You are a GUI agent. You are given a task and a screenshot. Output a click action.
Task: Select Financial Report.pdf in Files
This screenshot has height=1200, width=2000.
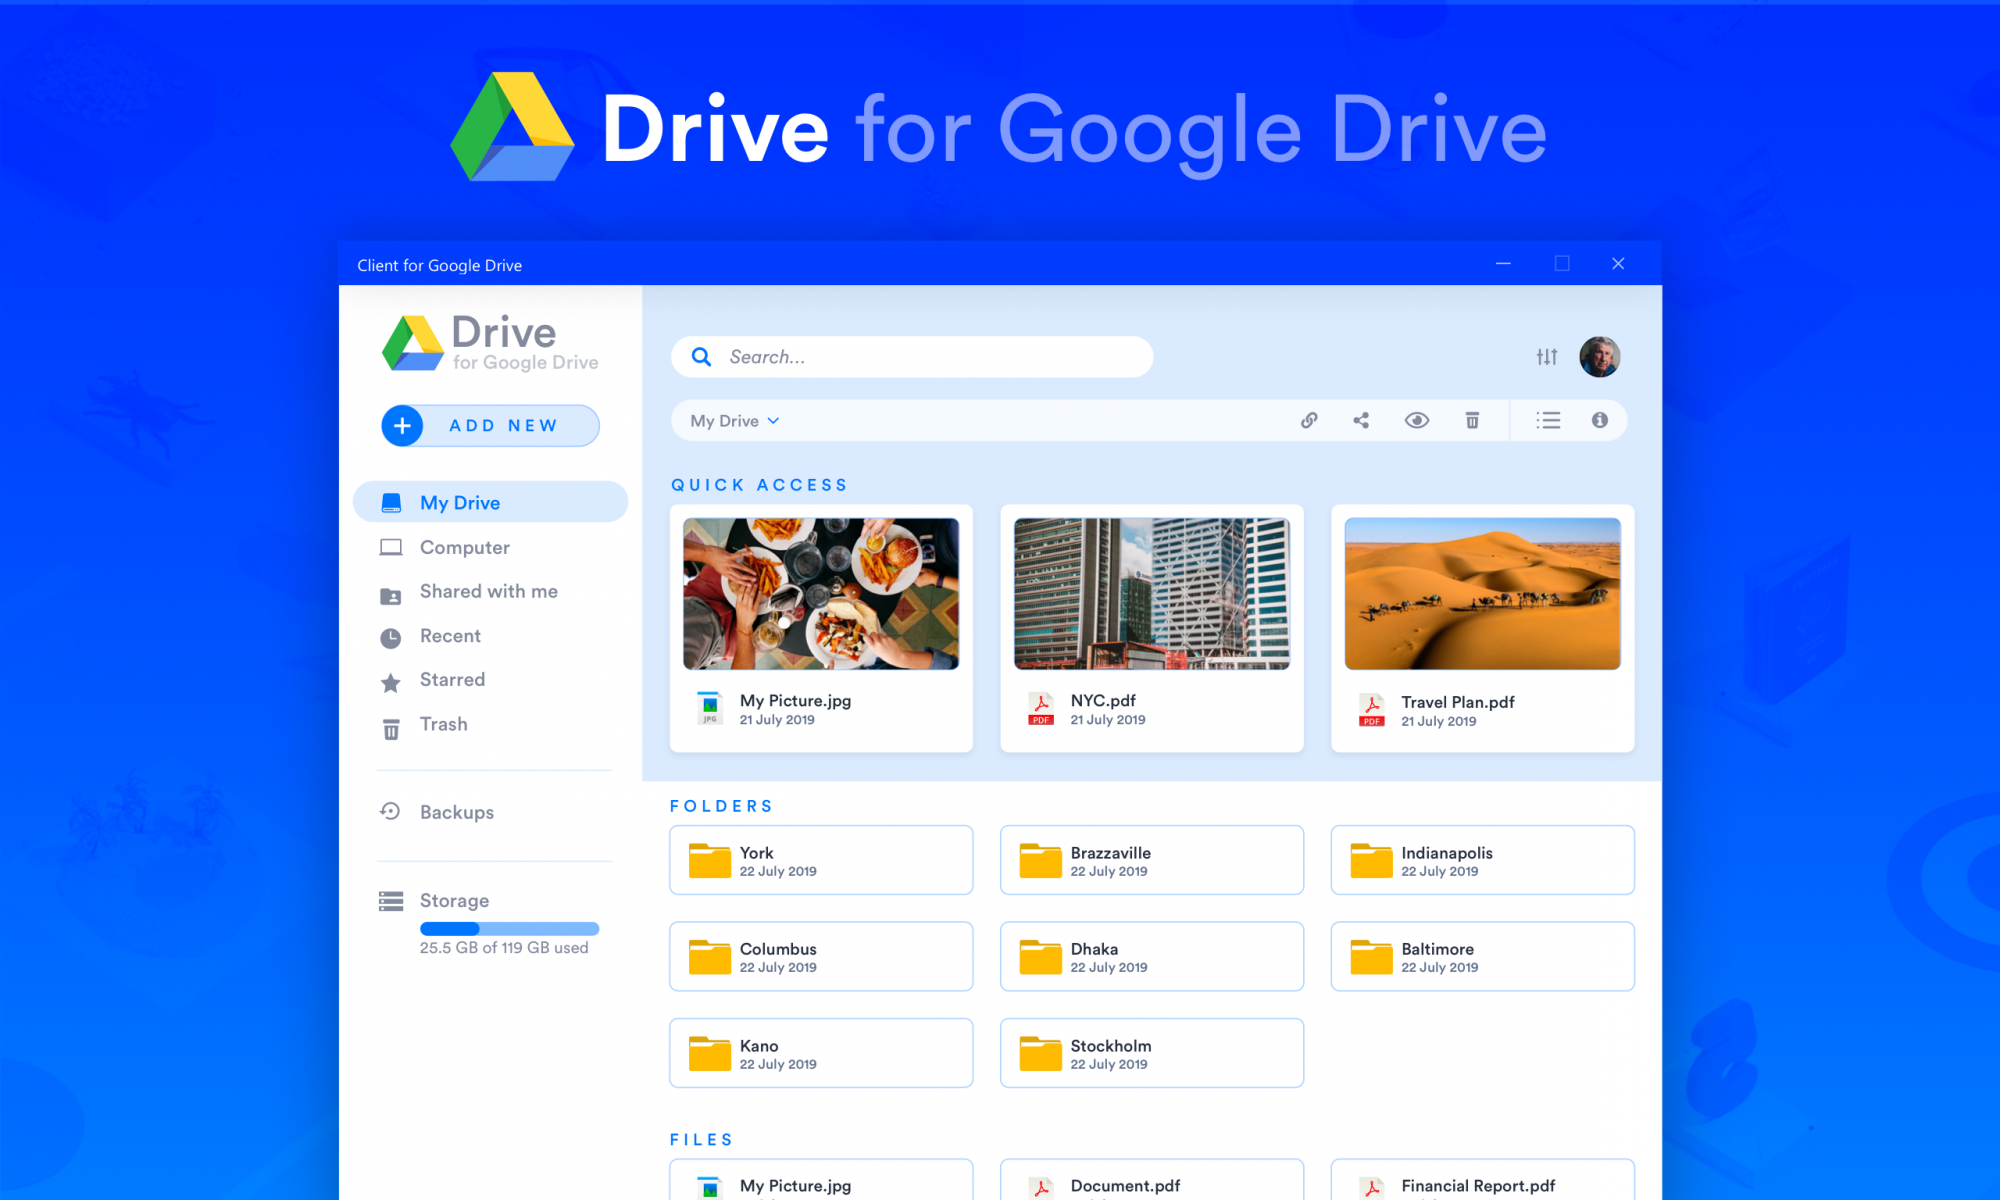click(1483, 1181)
